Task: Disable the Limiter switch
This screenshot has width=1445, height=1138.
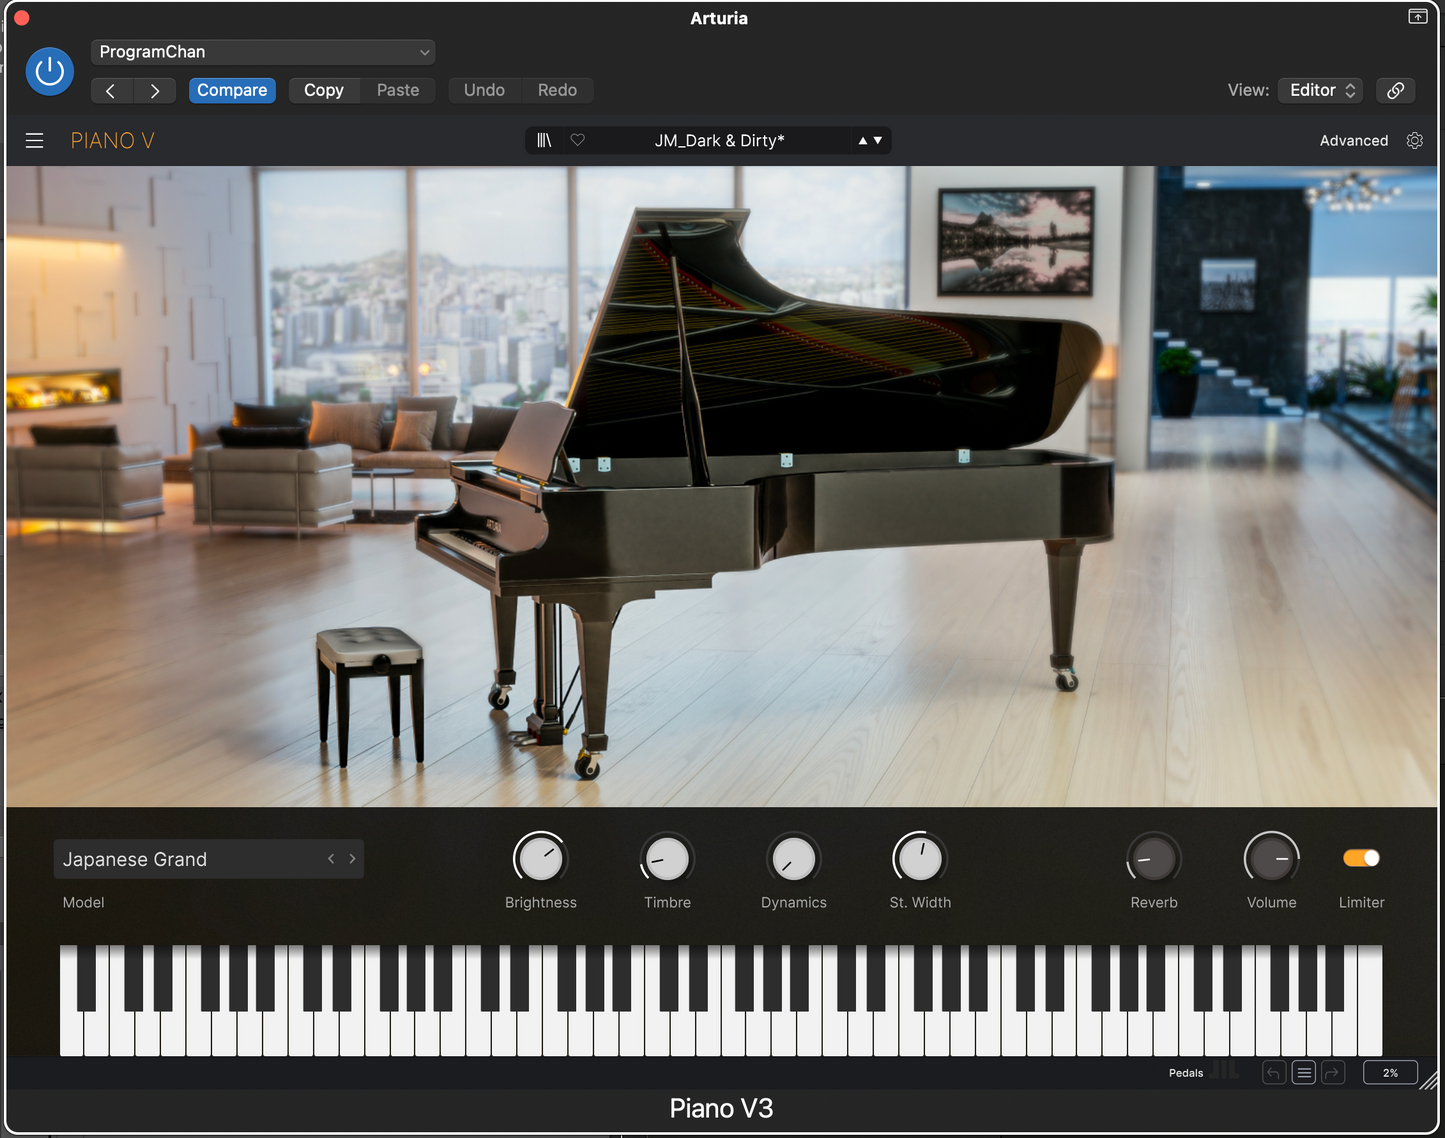Action: click(x=1361, y=858)
